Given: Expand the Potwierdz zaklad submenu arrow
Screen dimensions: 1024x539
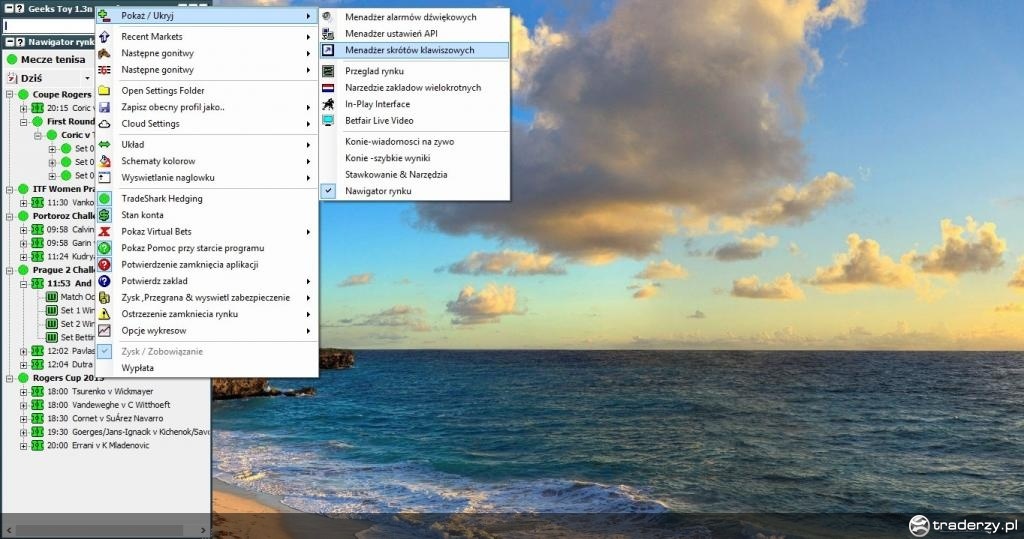Looking at the screenshot, I should click(308, 281).
